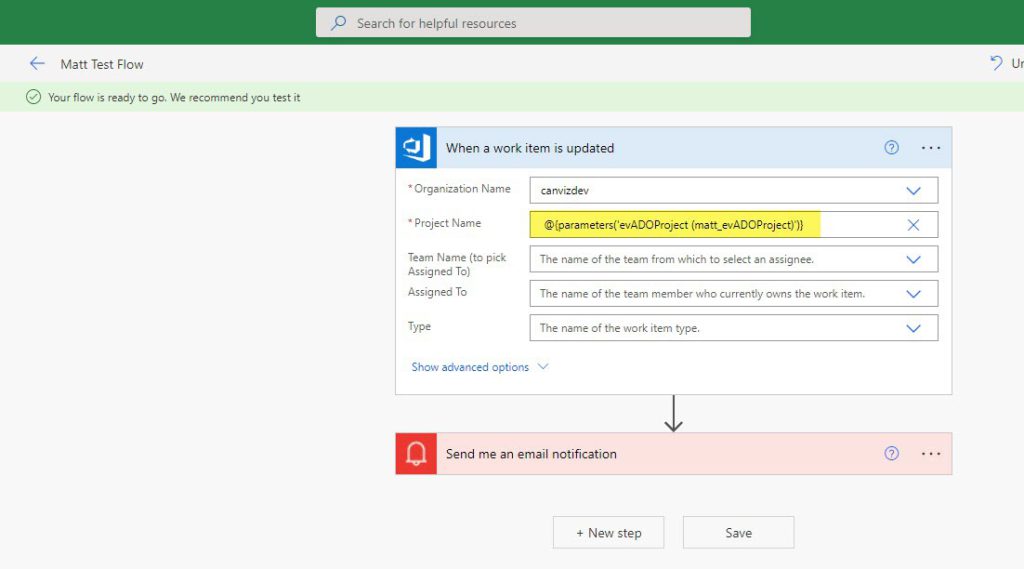Click the 'Type' field label
1024x569 pixels.
(419, 326)
